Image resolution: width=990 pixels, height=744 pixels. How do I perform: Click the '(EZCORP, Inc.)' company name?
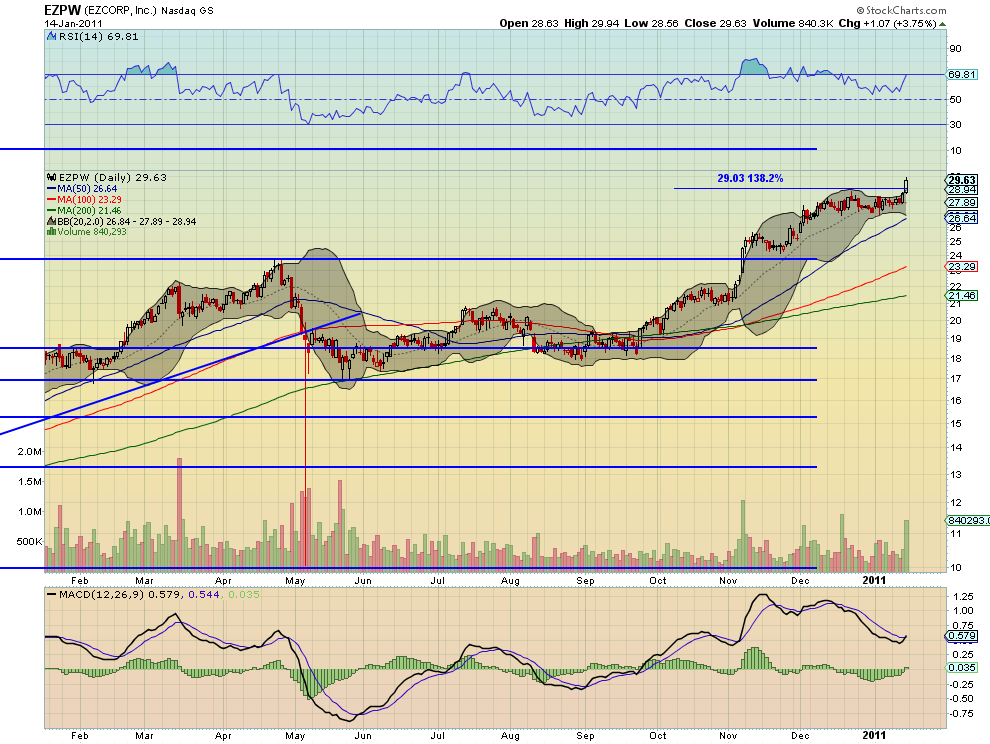[121, 10]
